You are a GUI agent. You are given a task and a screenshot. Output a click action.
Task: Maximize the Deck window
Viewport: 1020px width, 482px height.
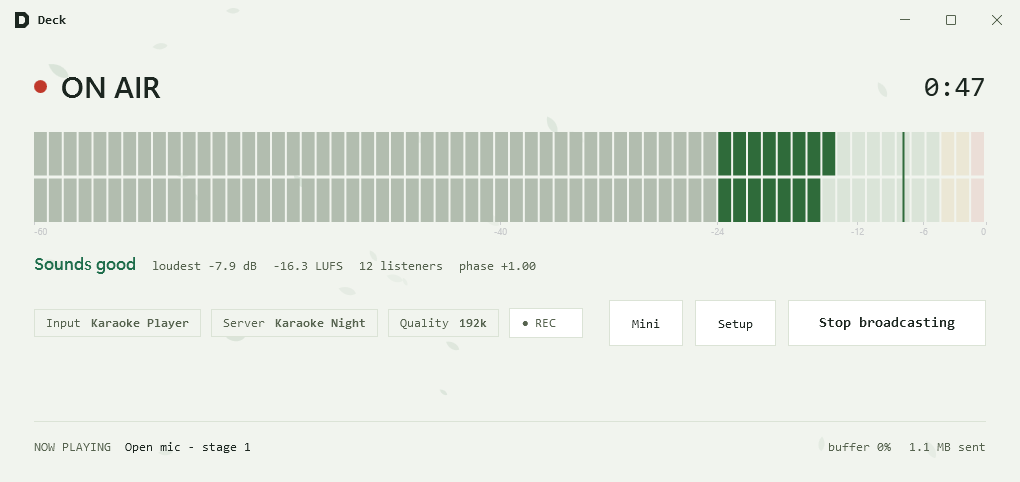(x=951, y=20)
